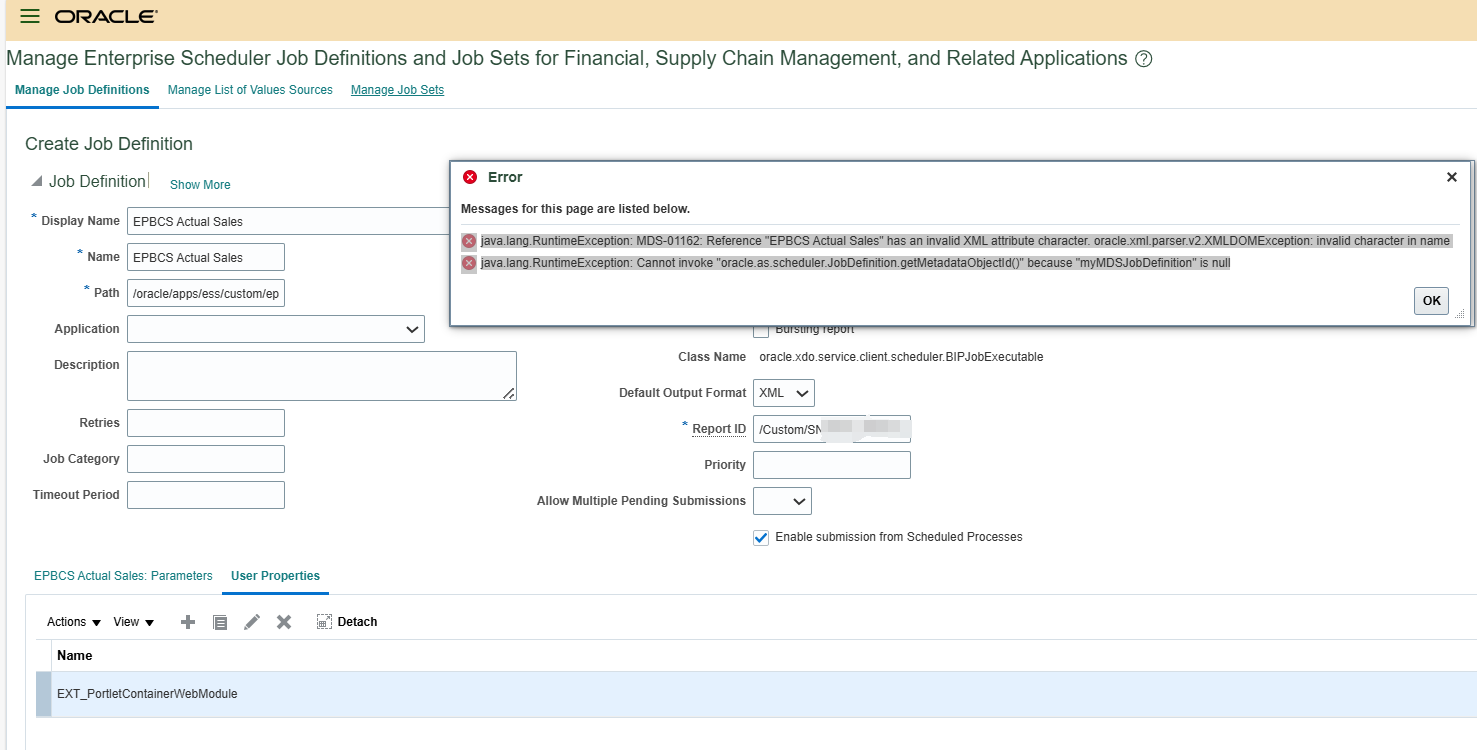Click the Display Name input field

(288, 221)
